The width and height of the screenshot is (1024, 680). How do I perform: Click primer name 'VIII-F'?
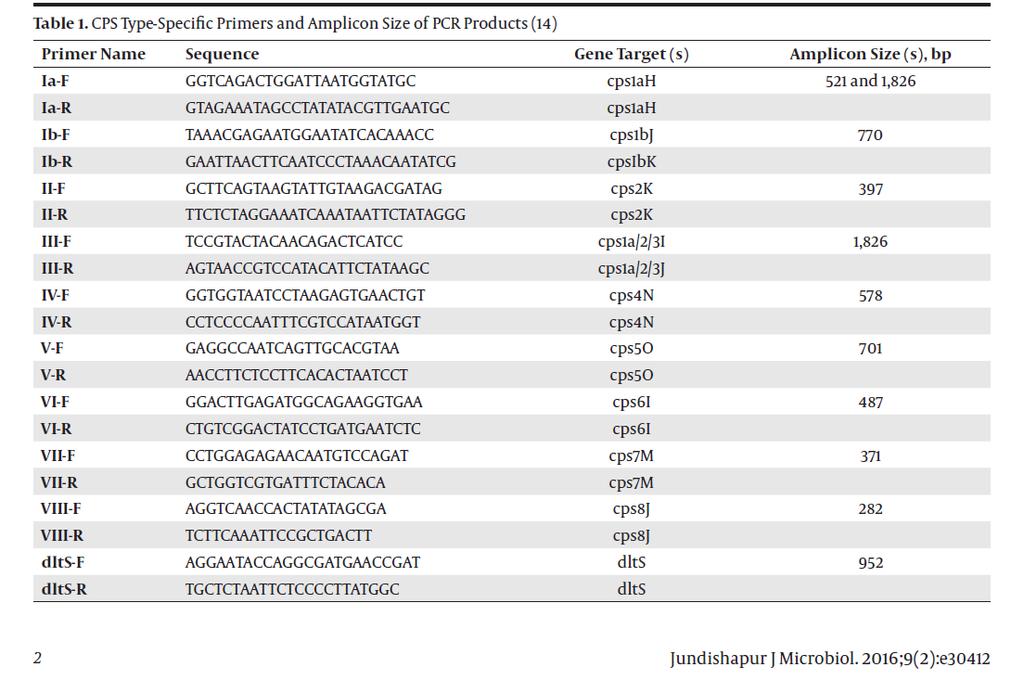(61, 508)
